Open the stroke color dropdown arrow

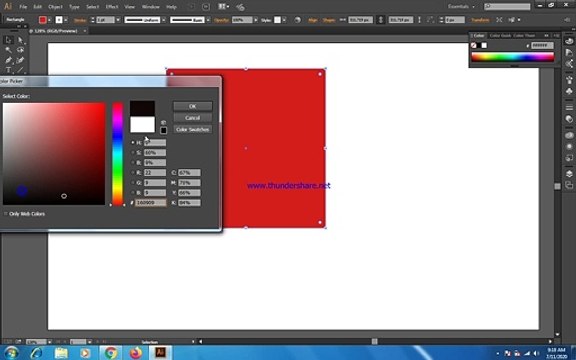point(66,20)
